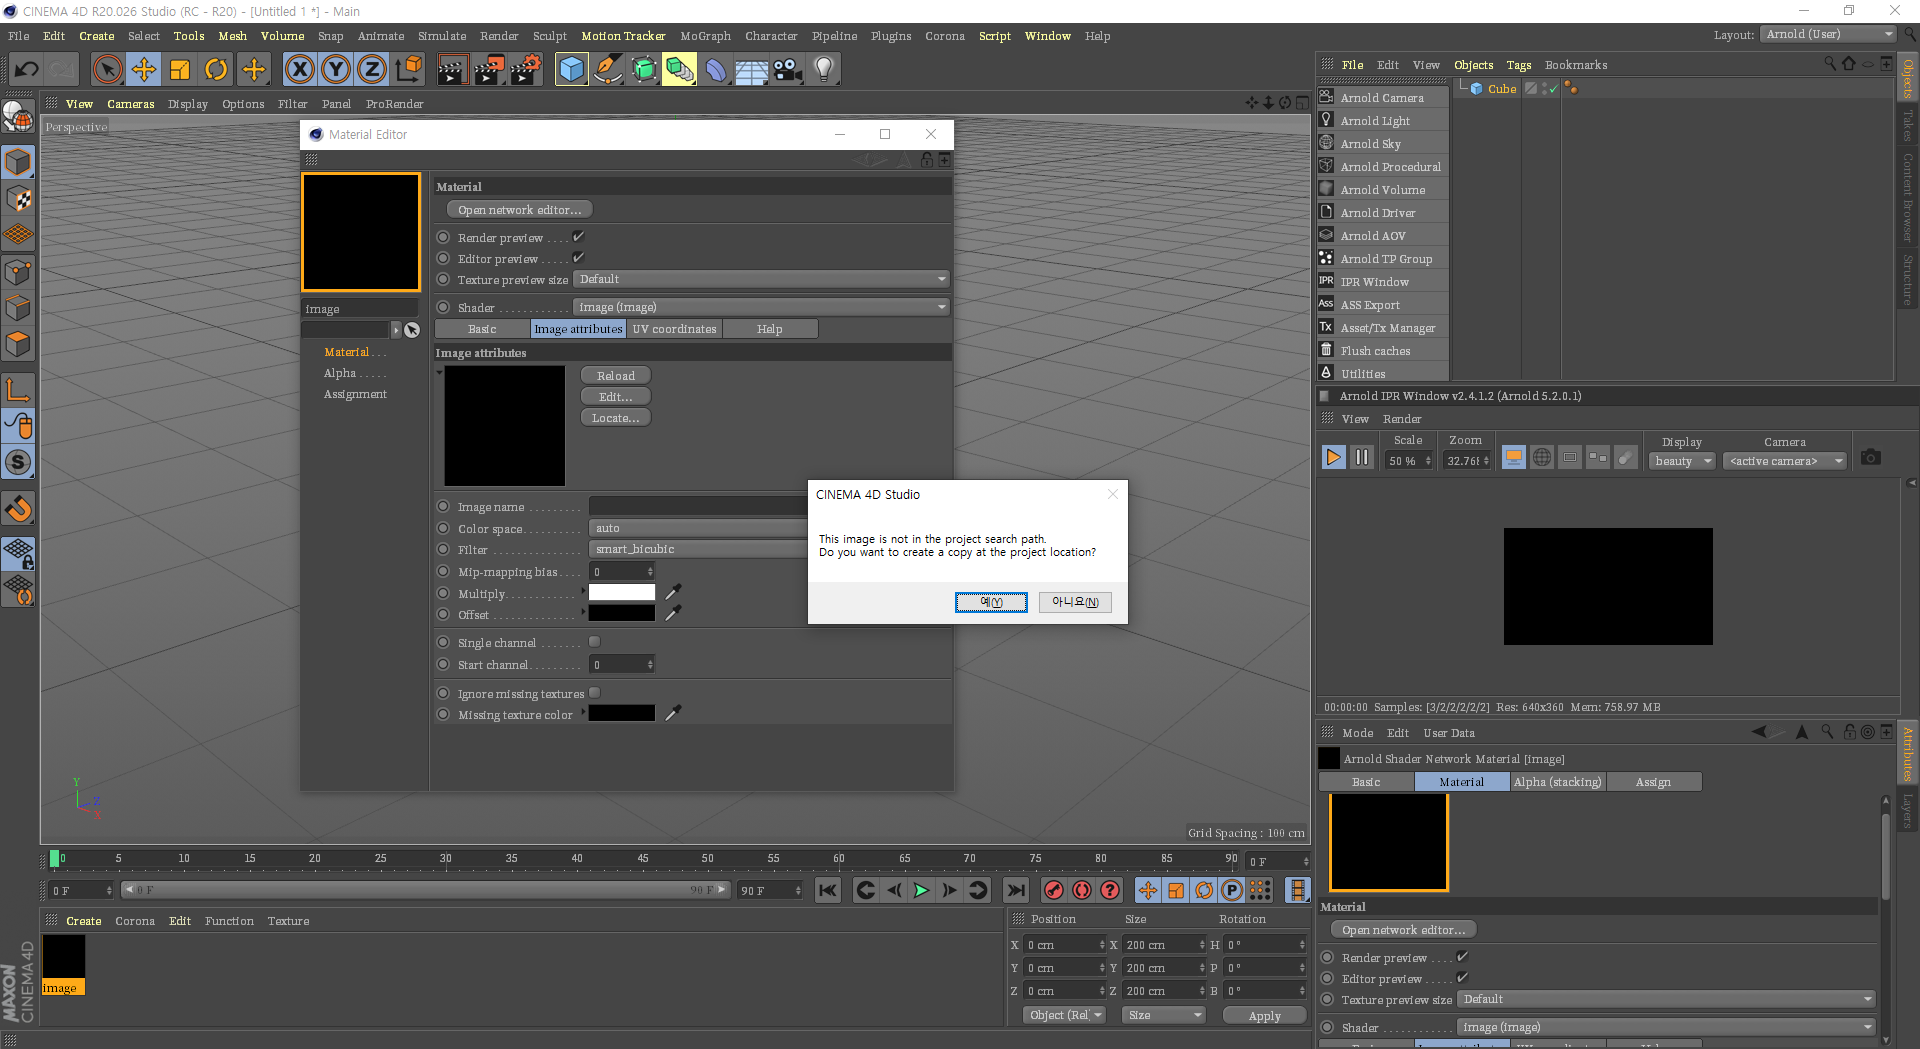The image size is (1920, 1049).
Task: Go to end of timeline
Action: click(1016, 890)
